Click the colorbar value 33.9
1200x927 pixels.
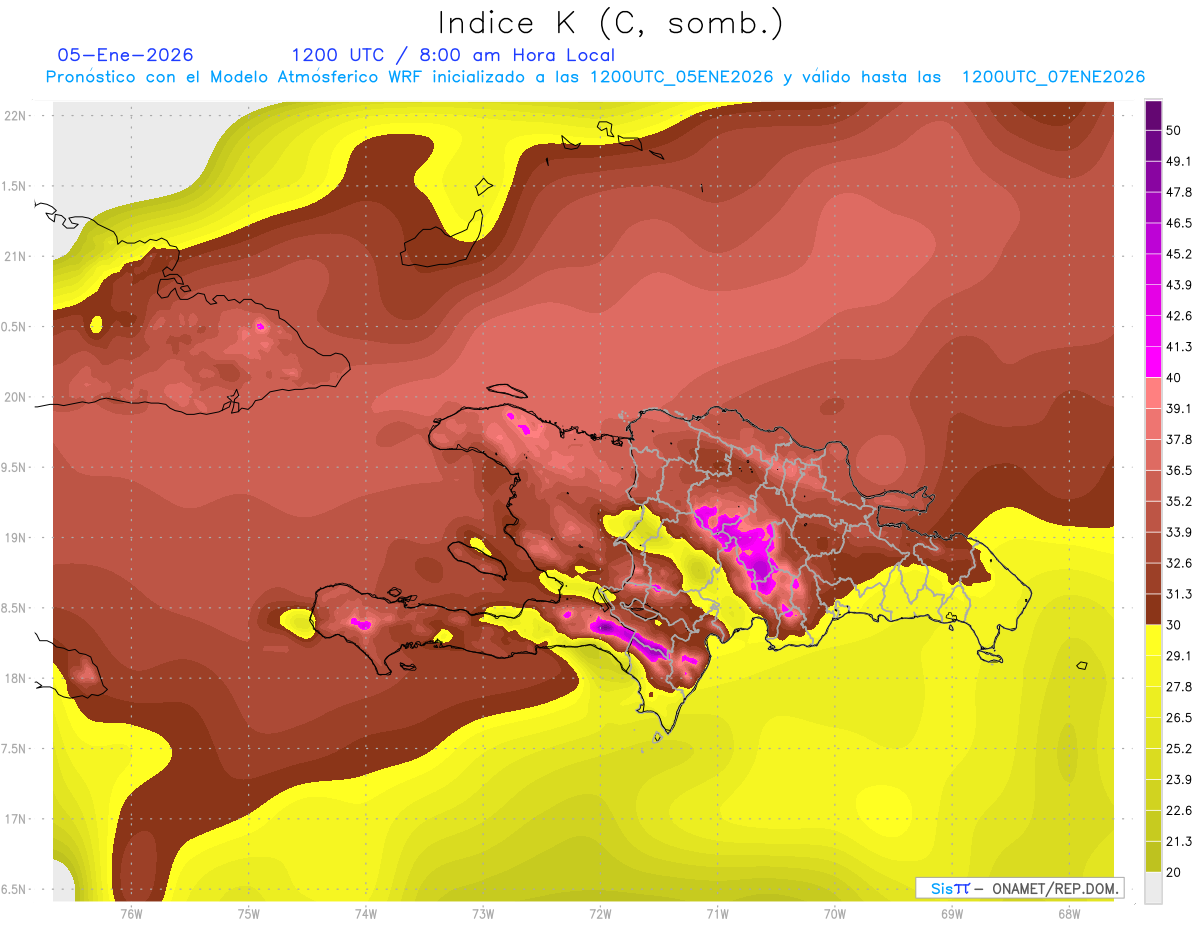(x=1179, y=532)
